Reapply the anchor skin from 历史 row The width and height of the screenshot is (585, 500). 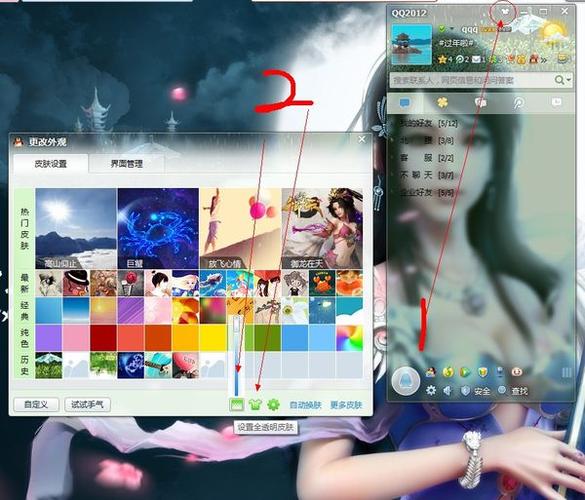(x=131, y=365)
